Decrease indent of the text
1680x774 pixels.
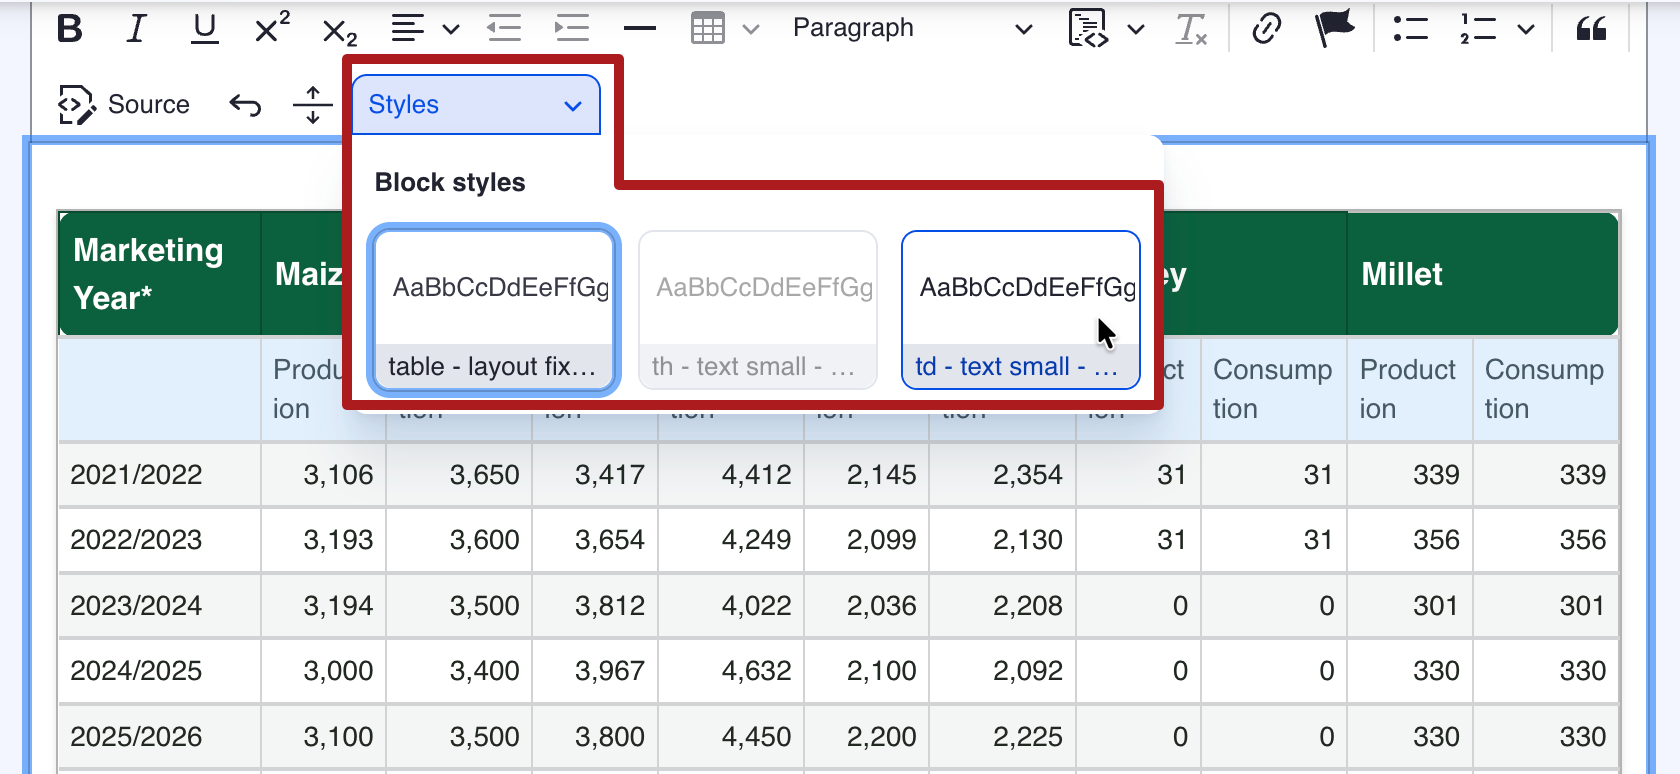(x=504, y=29)
